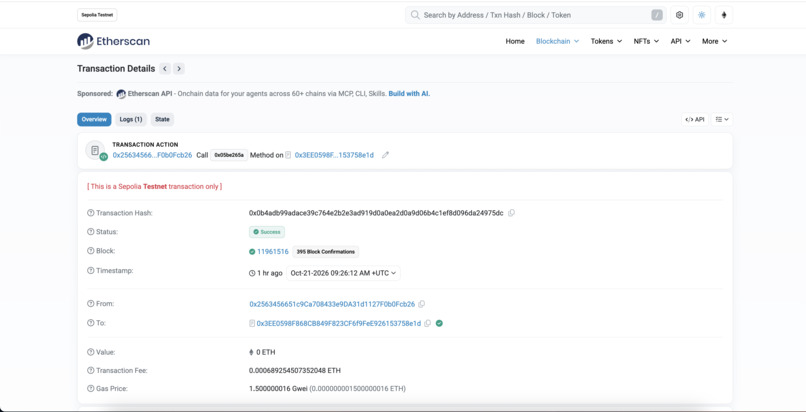Open the full To contract address link
This screenshot has width=806, height=412.
338,324
